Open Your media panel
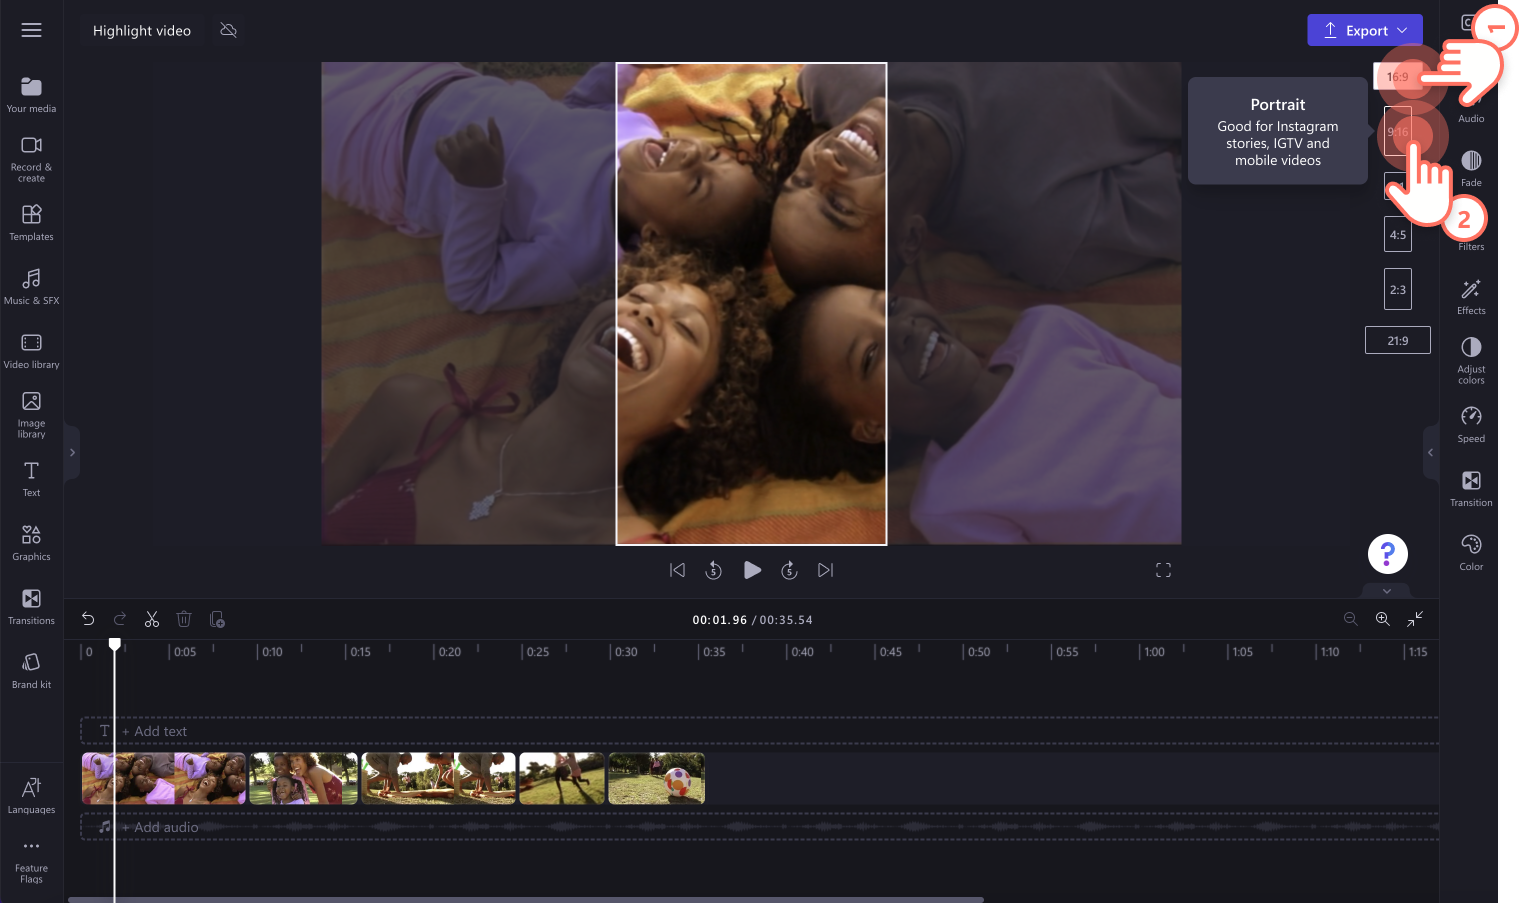This screenshot has height=903, width=1519. point(31,95)
